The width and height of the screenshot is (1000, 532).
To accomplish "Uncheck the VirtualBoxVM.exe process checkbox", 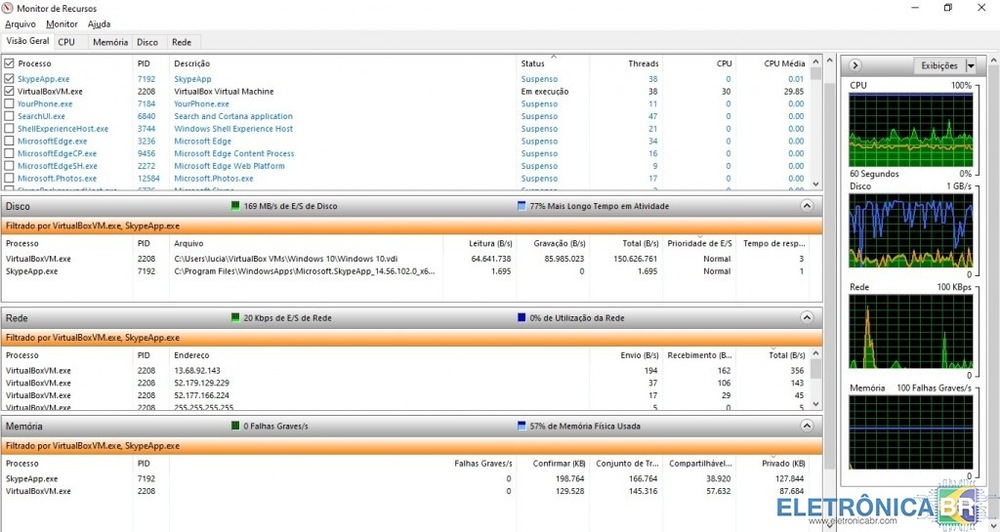I will coord(10,91).
